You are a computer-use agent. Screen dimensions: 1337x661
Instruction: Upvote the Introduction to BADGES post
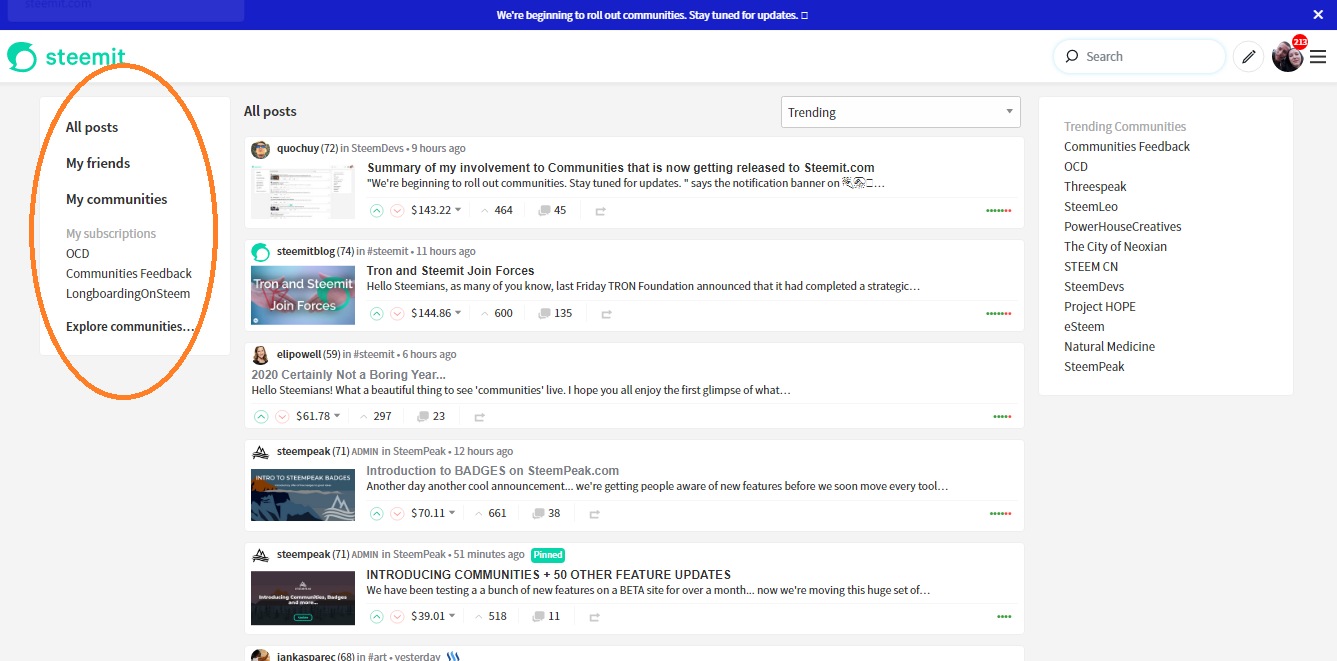[376, 513]
